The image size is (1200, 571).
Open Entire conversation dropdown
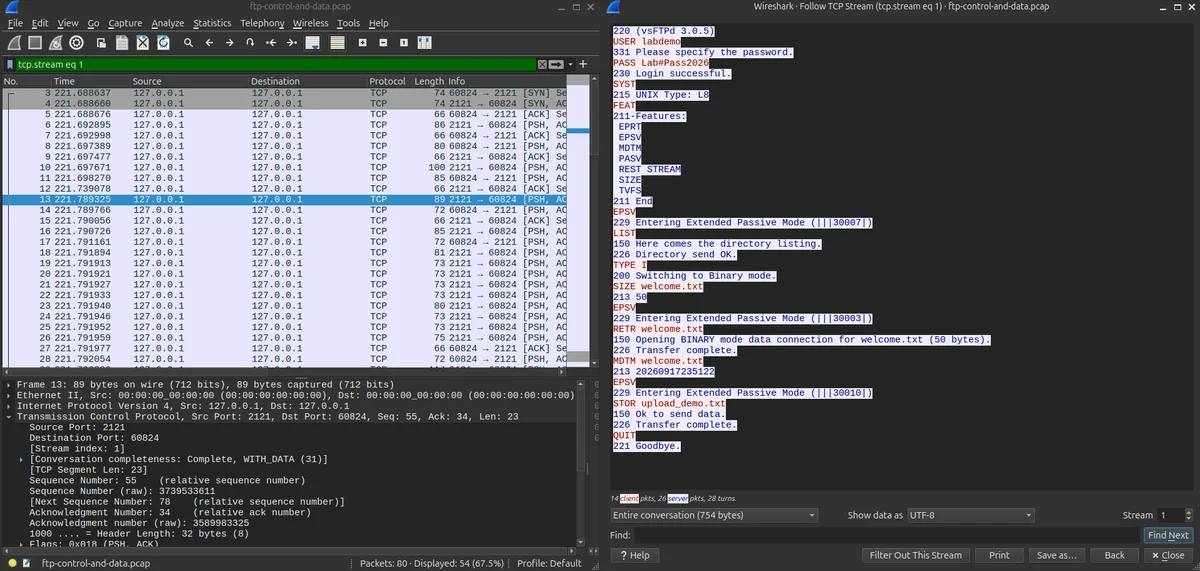click(714, 515)
